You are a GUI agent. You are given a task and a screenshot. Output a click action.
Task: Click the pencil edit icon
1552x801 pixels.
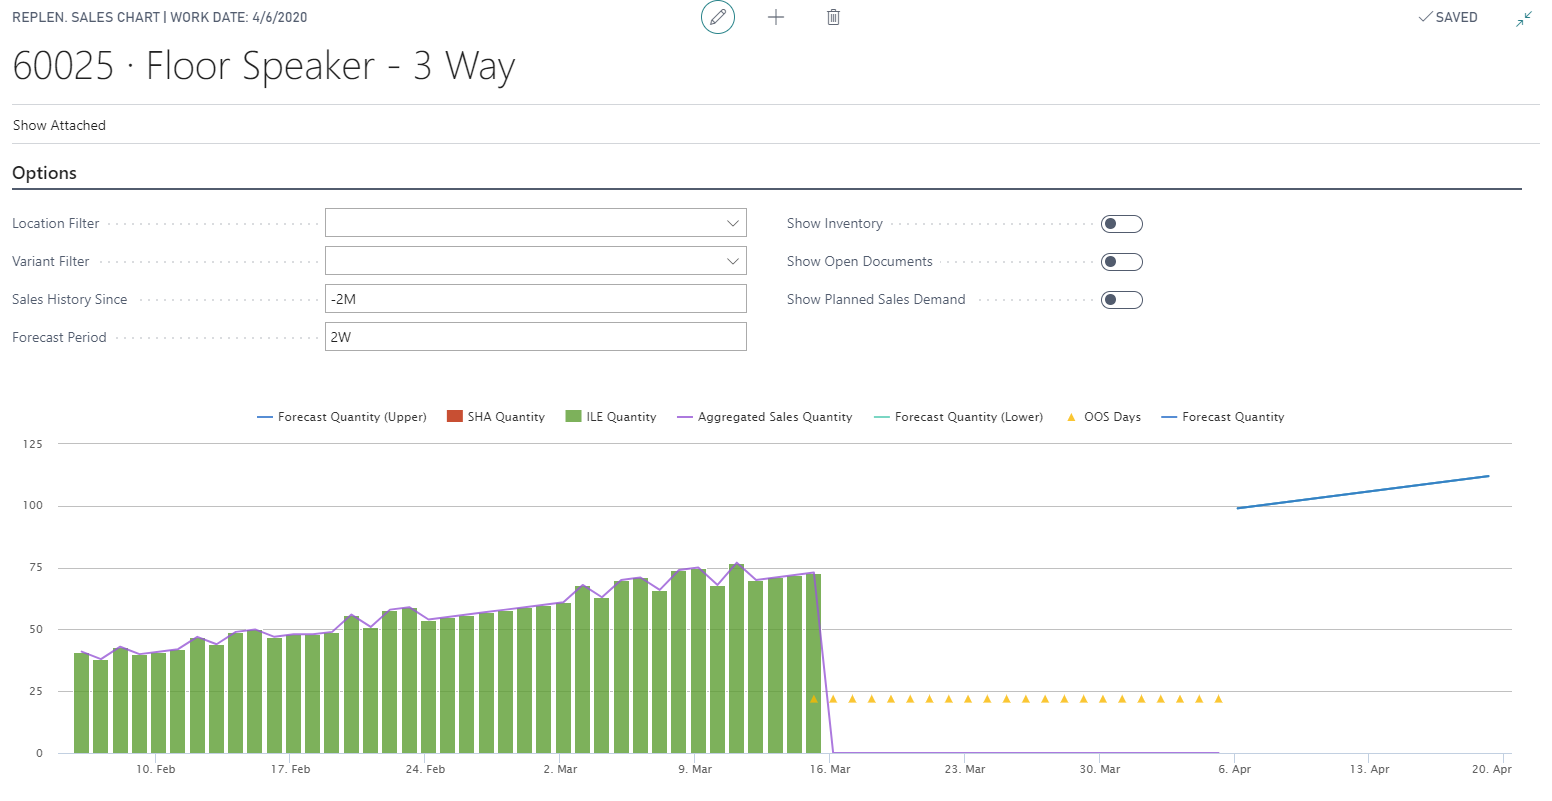tap(717, 17)
